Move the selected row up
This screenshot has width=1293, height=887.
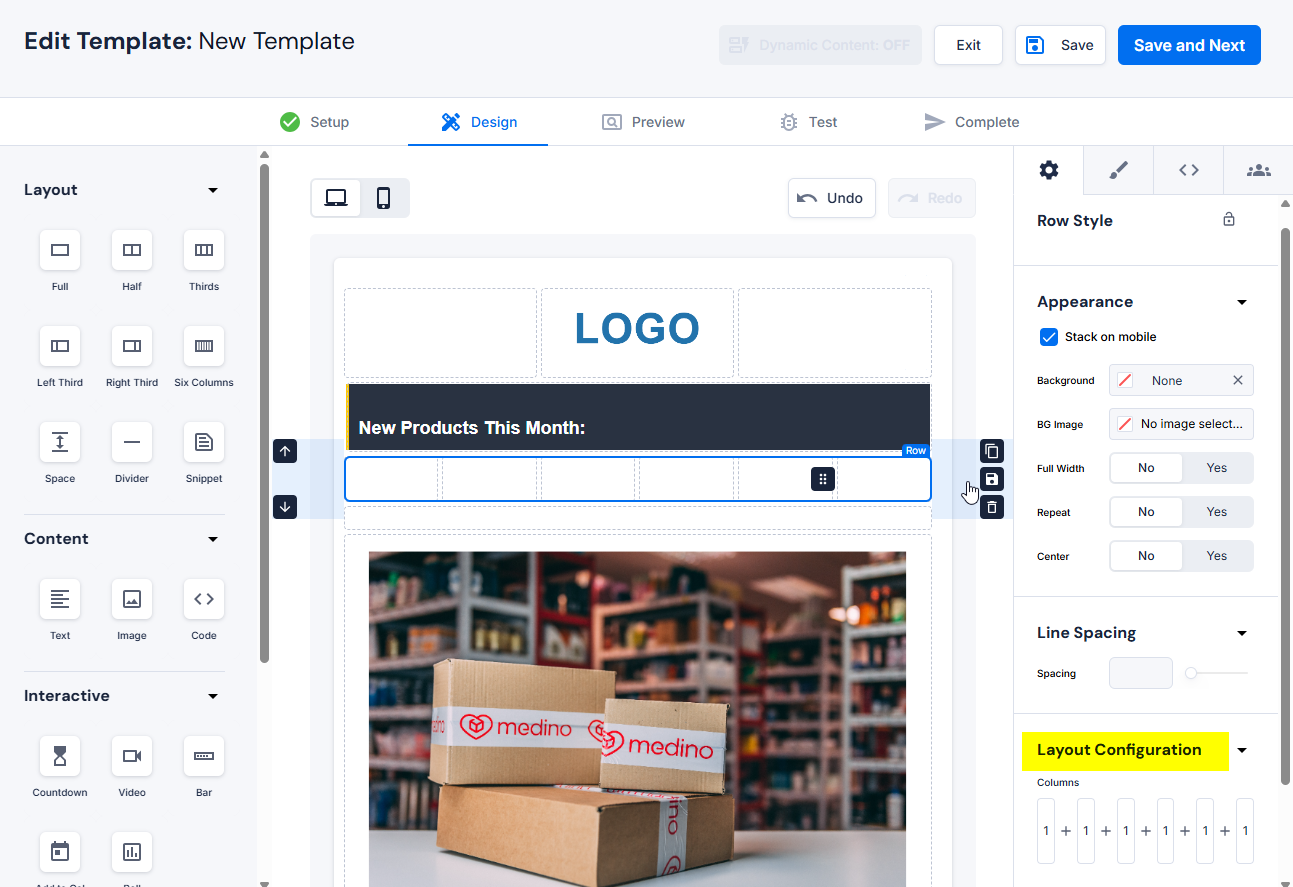(x=285, y=451)
